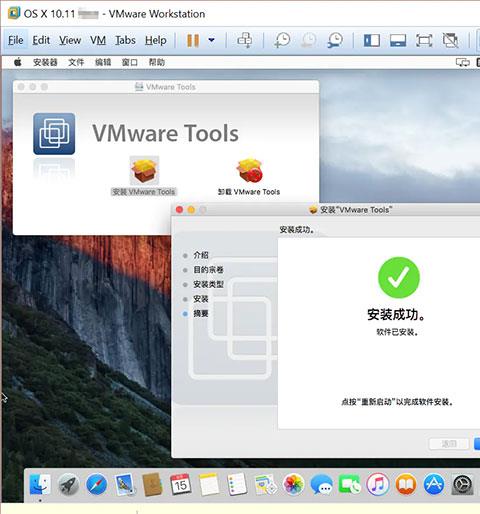480x514 pixels.
Task: Select the 目的宗卷 installer step
Action: pyautogui.click(x=208, y=270)
